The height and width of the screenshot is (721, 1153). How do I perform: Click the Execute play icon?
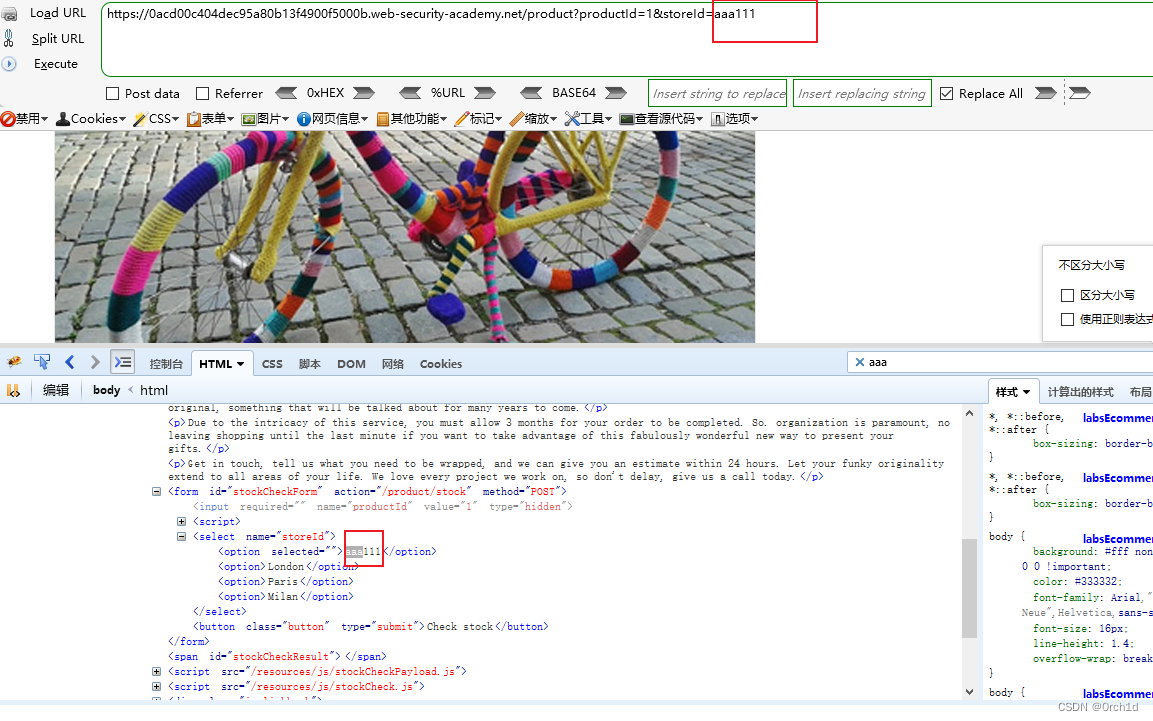pos(9,64)
